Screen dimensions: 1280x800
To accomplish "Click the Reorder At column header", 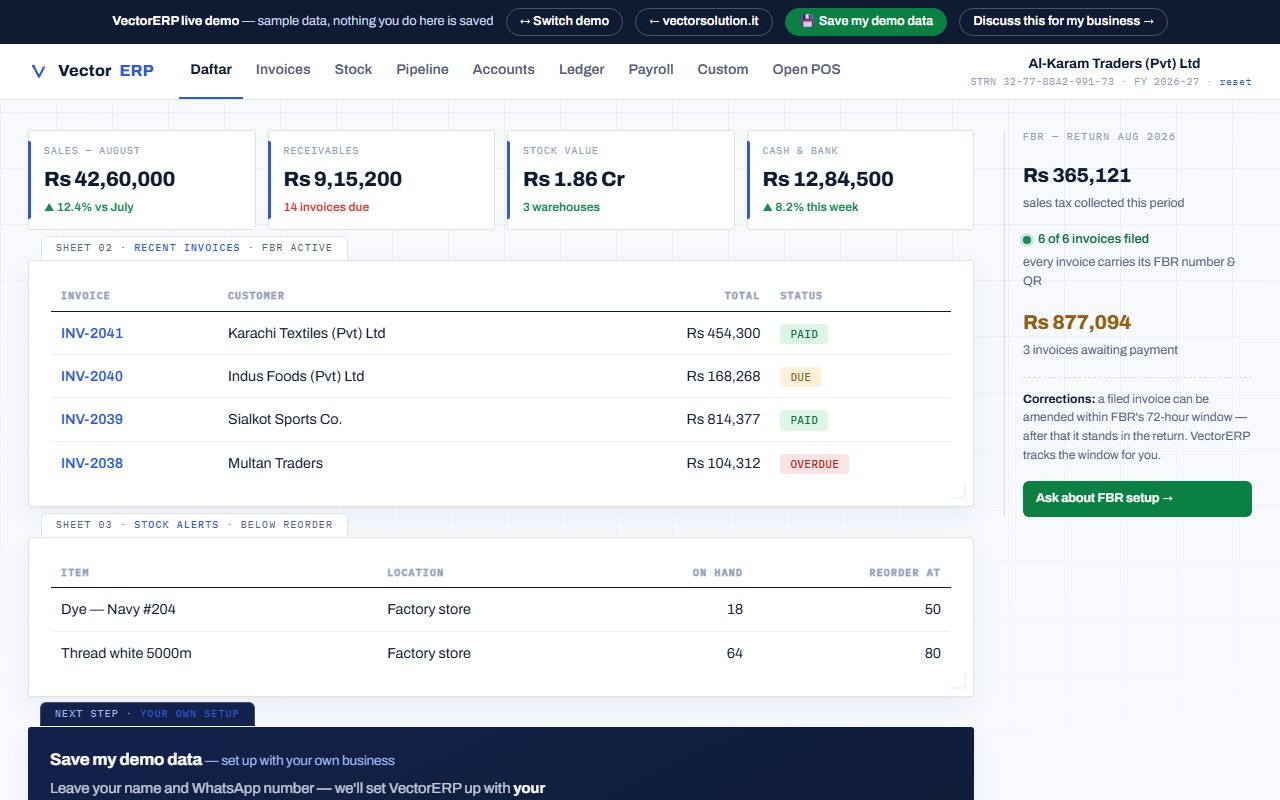I will [x=906, y=573].
